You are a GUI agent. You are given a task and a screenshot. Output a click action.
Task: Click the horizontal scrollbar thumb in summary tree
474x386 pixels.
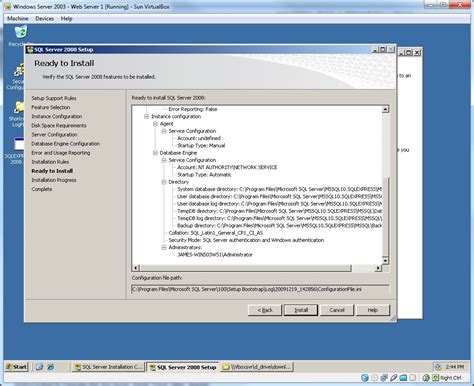[x=245, y=268]
